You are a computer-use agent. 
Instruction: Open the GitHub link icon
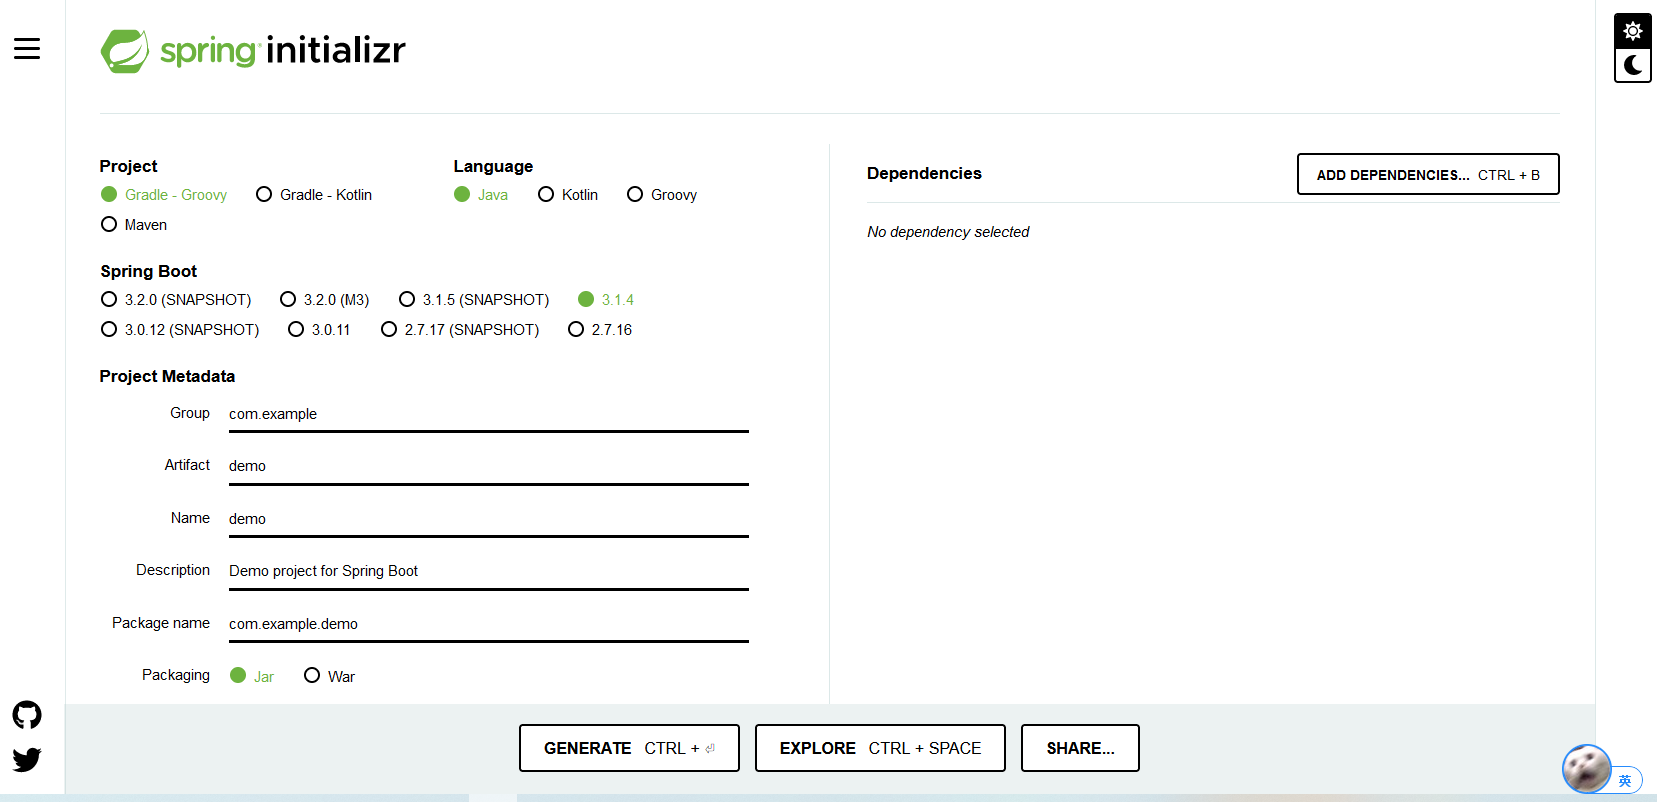click(x=27, y=715)
